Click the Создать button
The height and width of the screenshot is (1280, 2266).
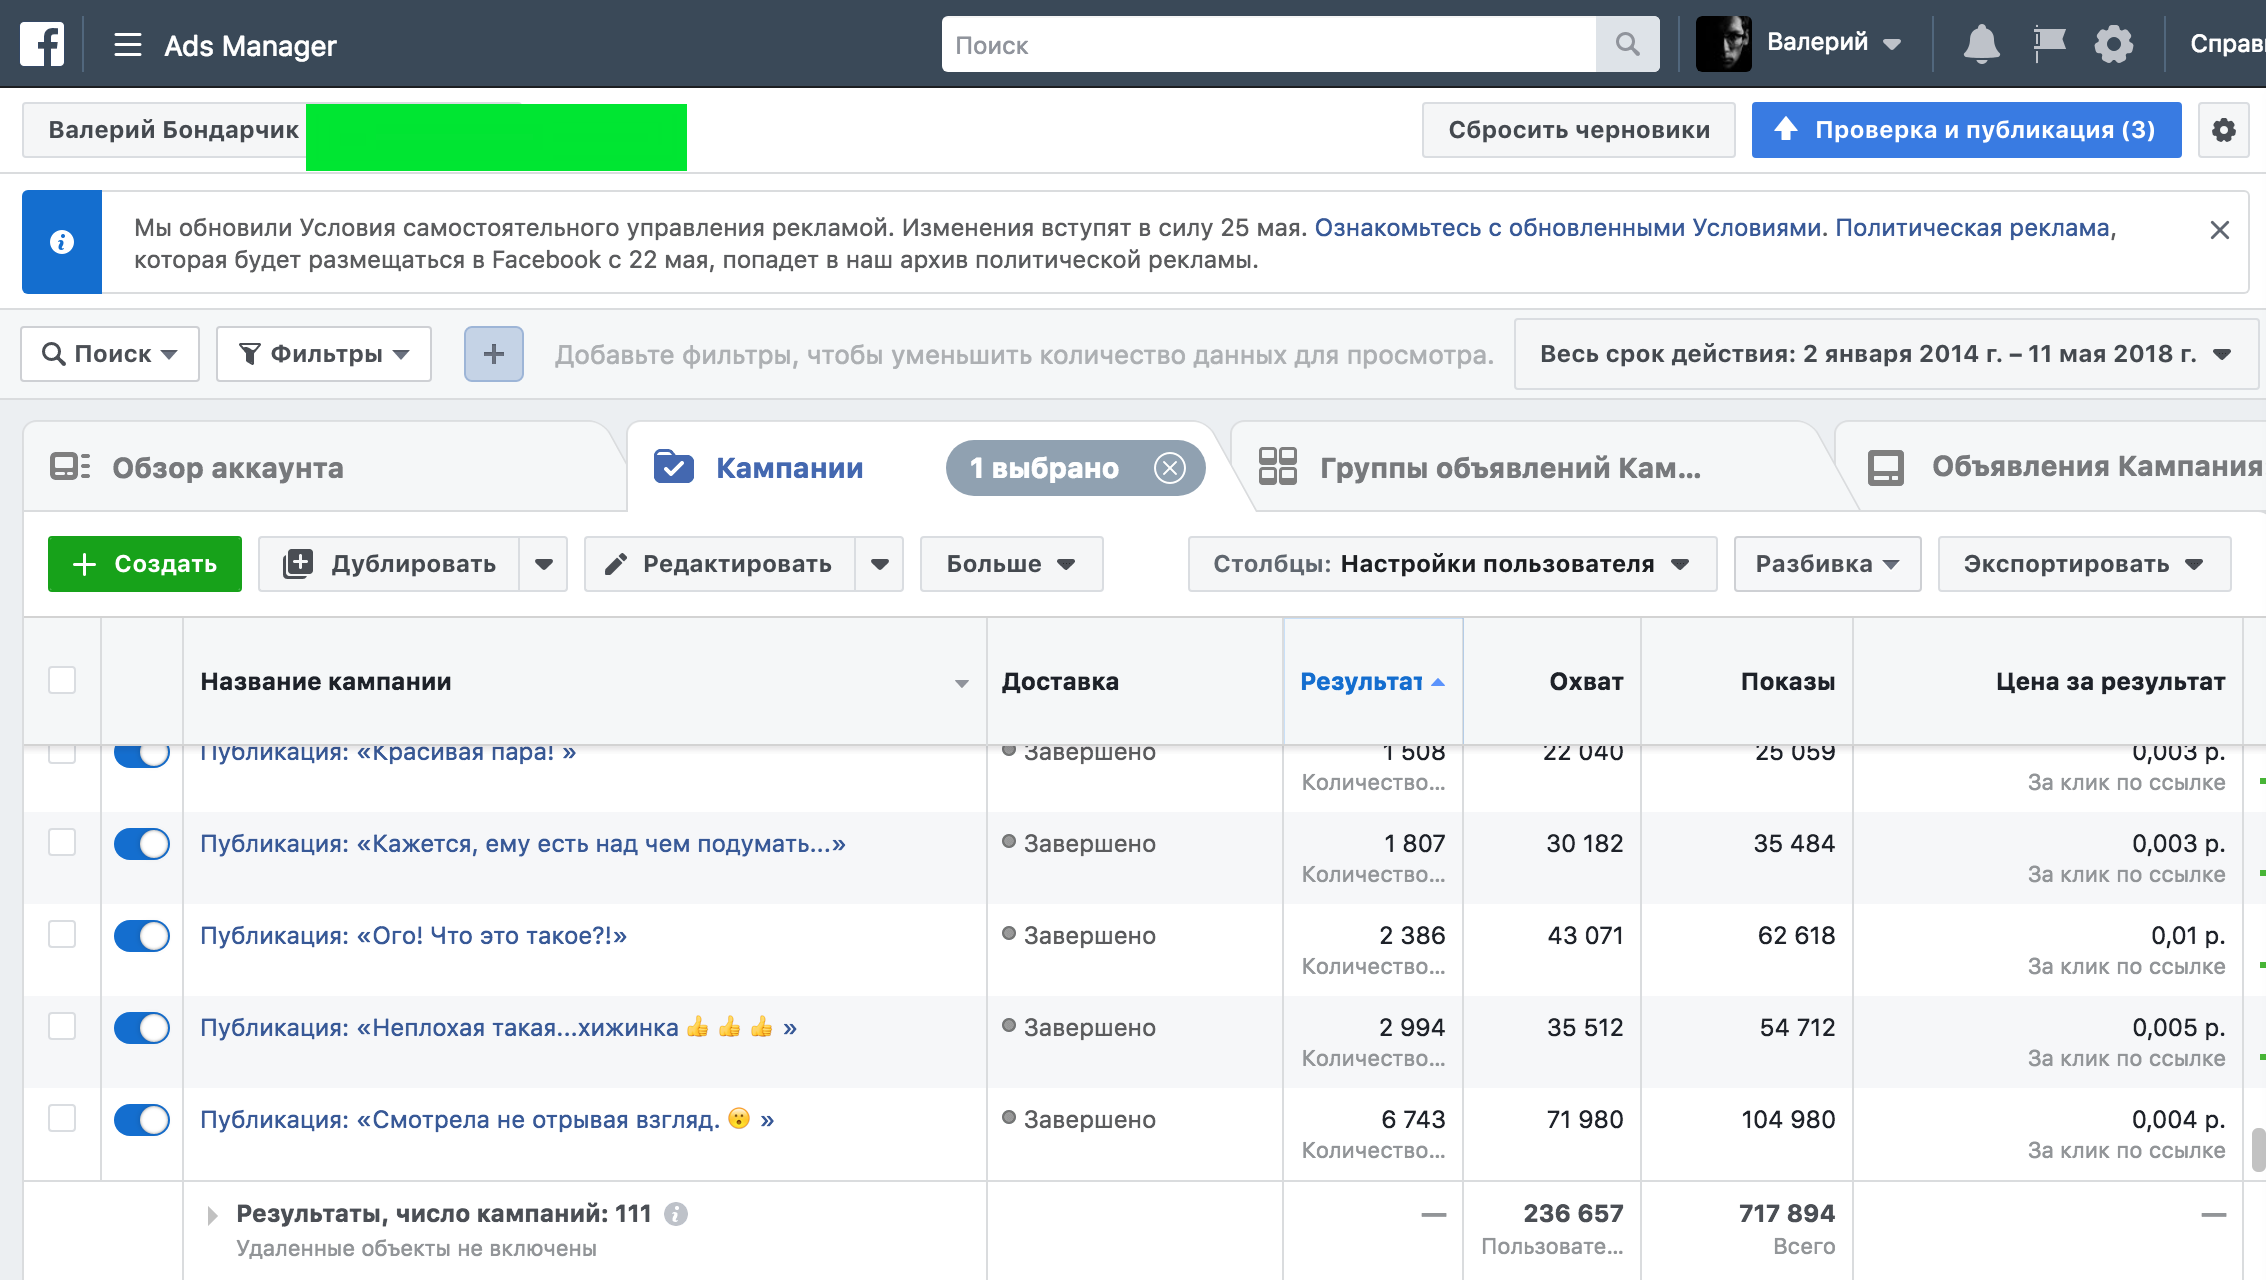[145, 564]
